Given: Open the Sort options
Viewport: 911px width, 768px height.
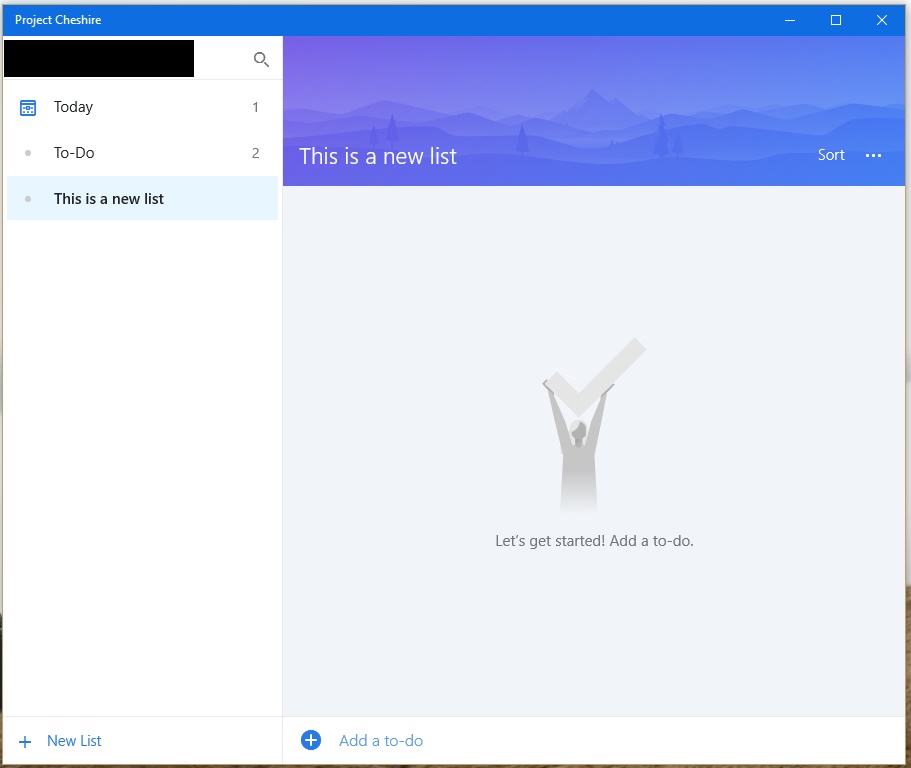Looking at the screenshot, I should [831, 155].
